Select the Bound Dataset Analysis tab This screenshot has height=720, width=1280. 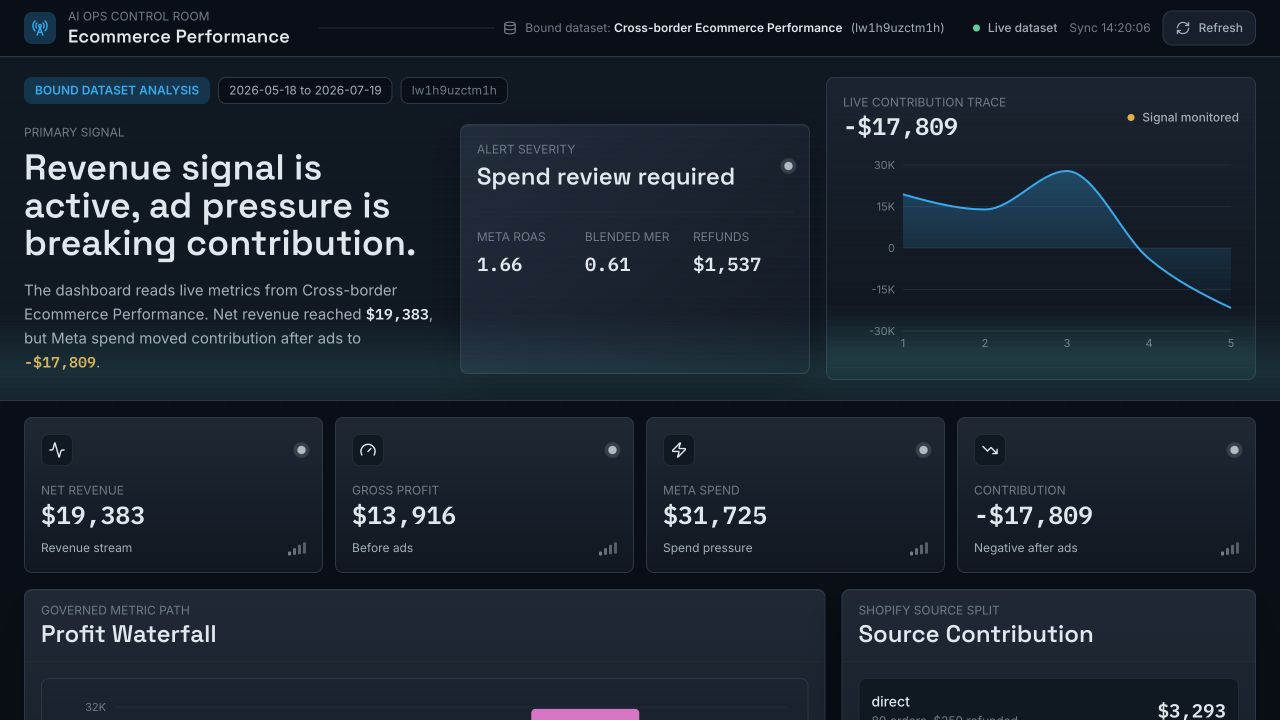pos(117,90)
